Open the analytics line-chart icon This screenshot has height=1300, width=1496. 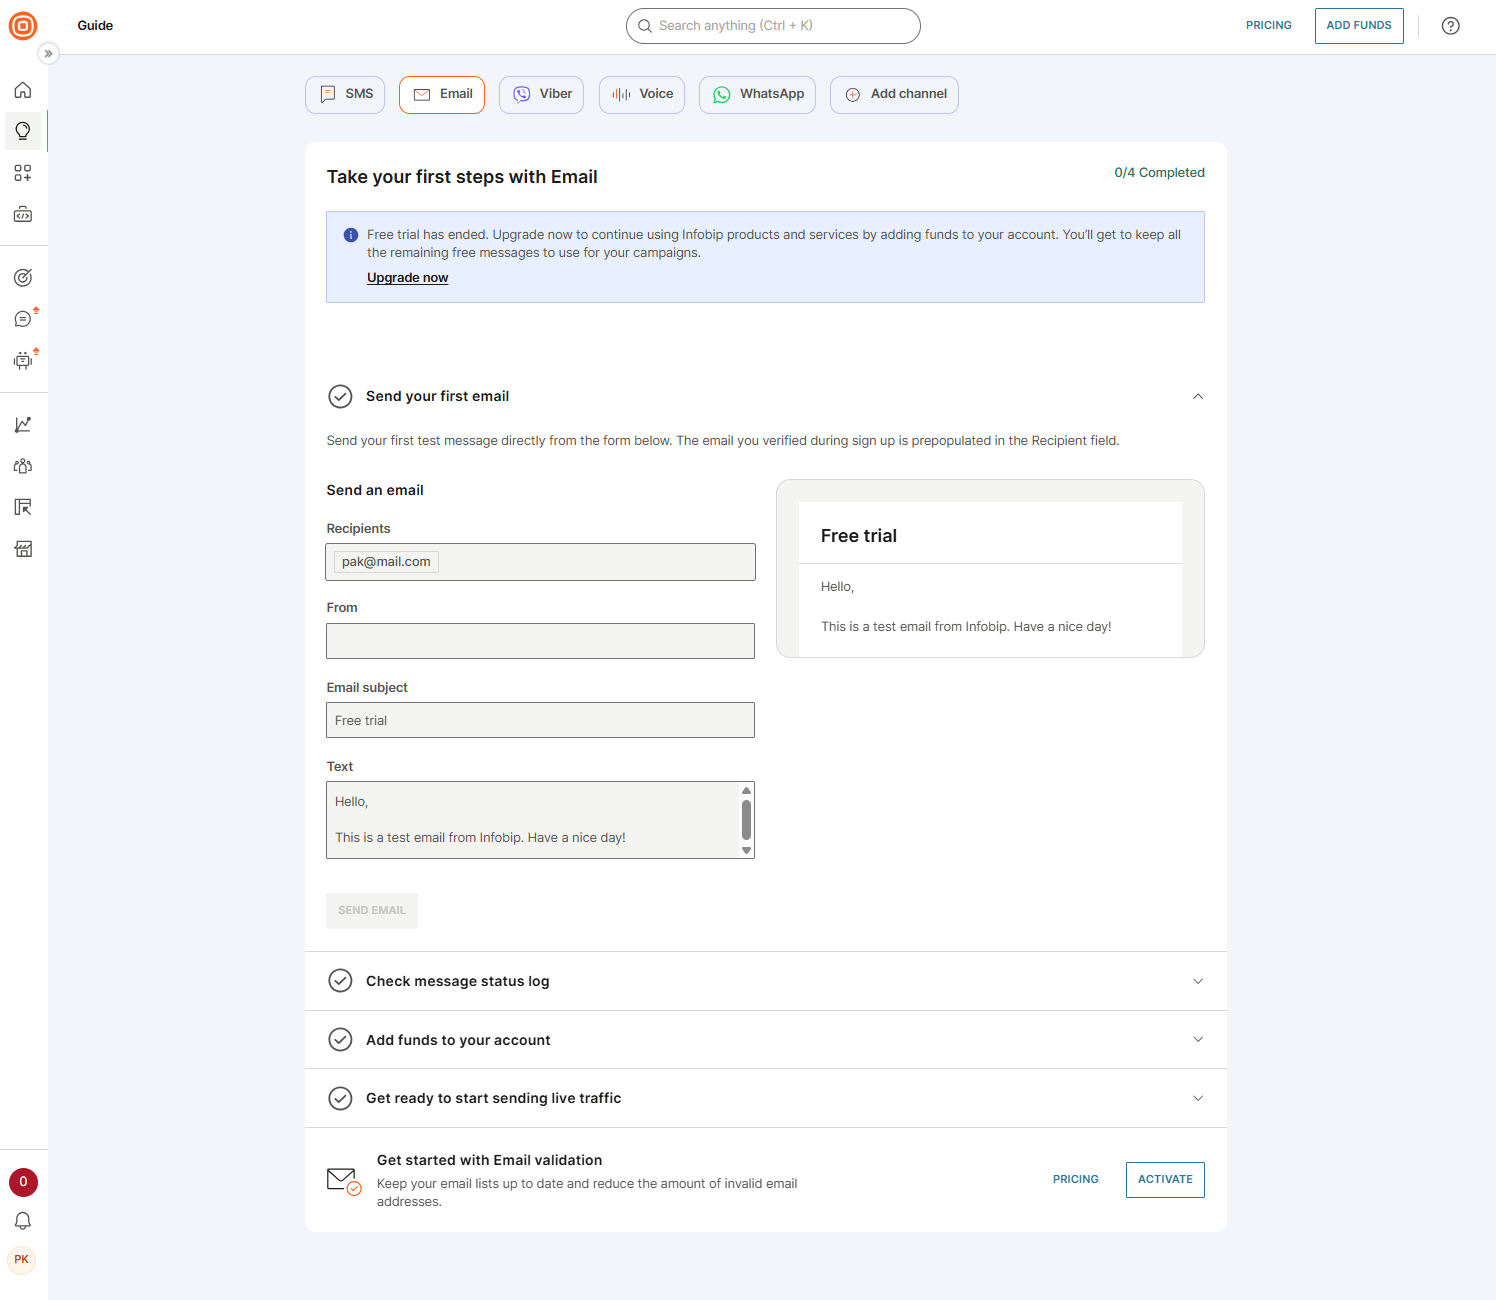(23, 424)
